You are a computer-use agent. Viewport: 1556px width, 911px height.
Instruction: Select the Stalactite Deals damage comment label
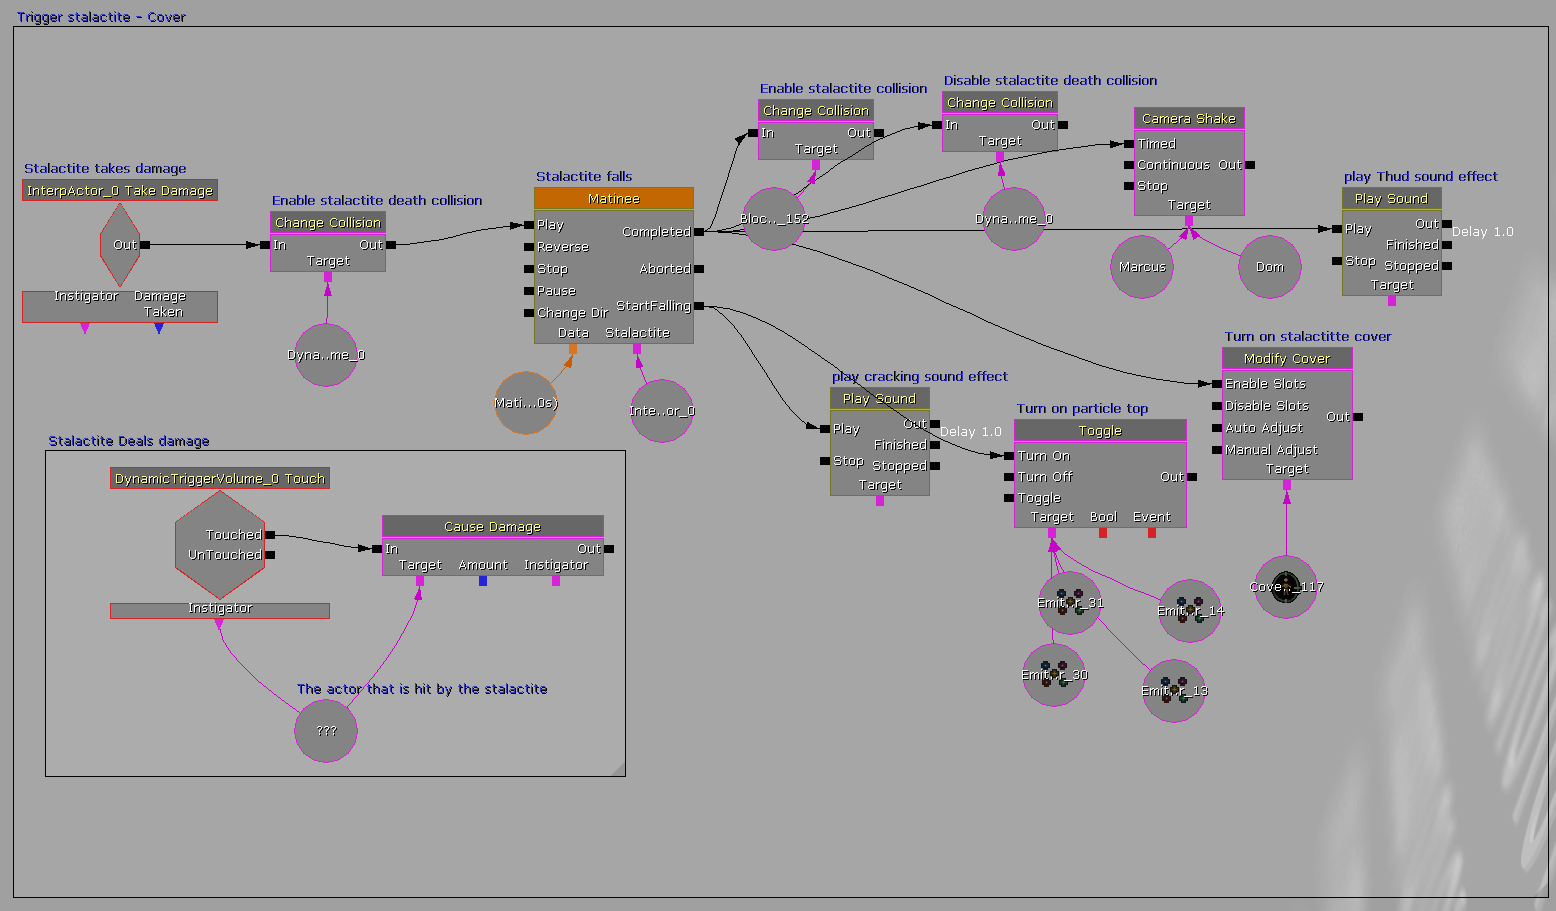tap(129, 441)
